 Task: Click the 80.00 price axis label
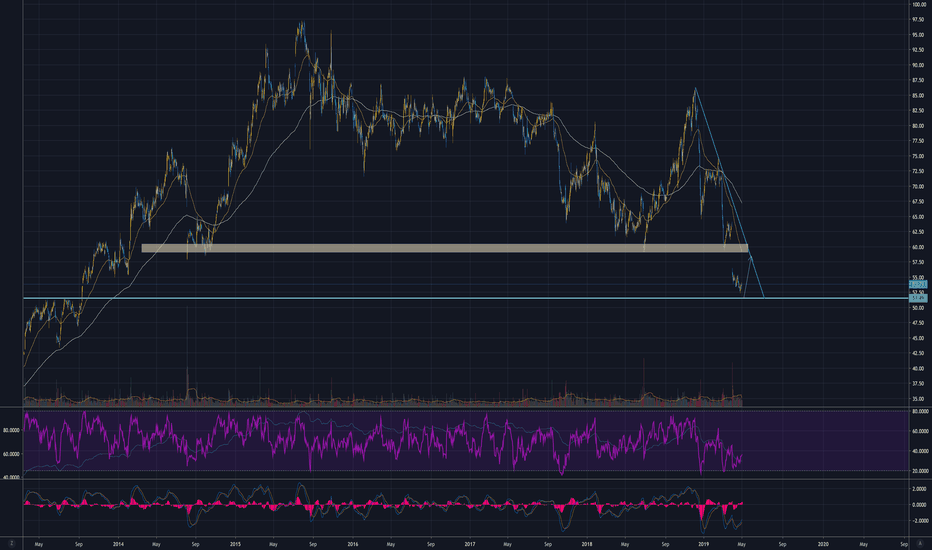click(918, 126)
